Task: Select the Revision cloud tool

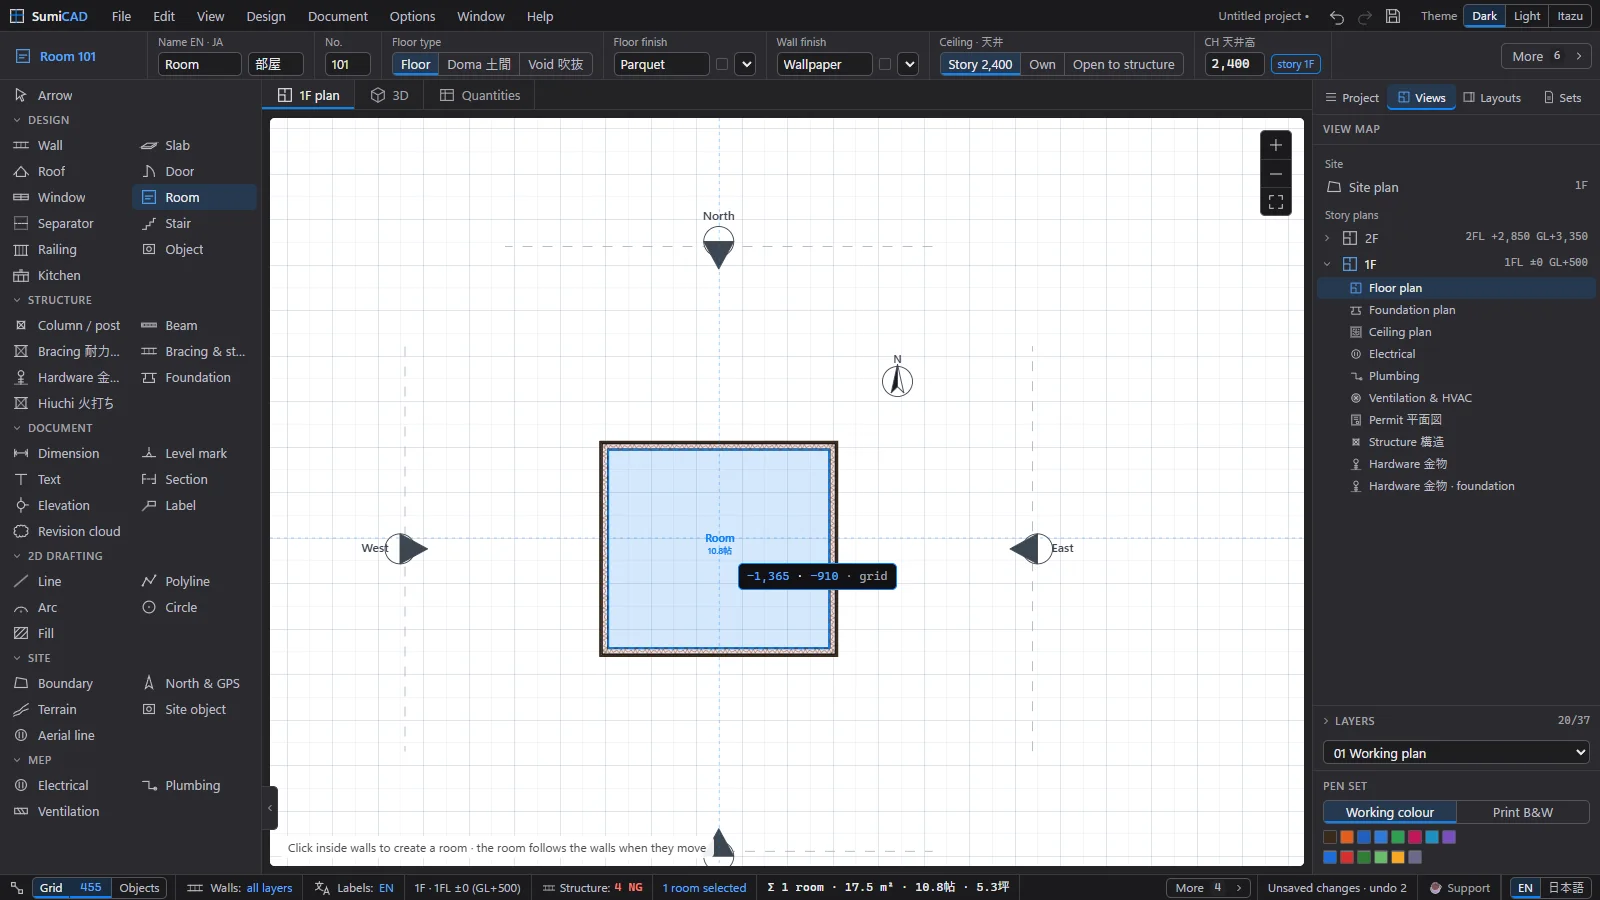Action: coord(66,532)
